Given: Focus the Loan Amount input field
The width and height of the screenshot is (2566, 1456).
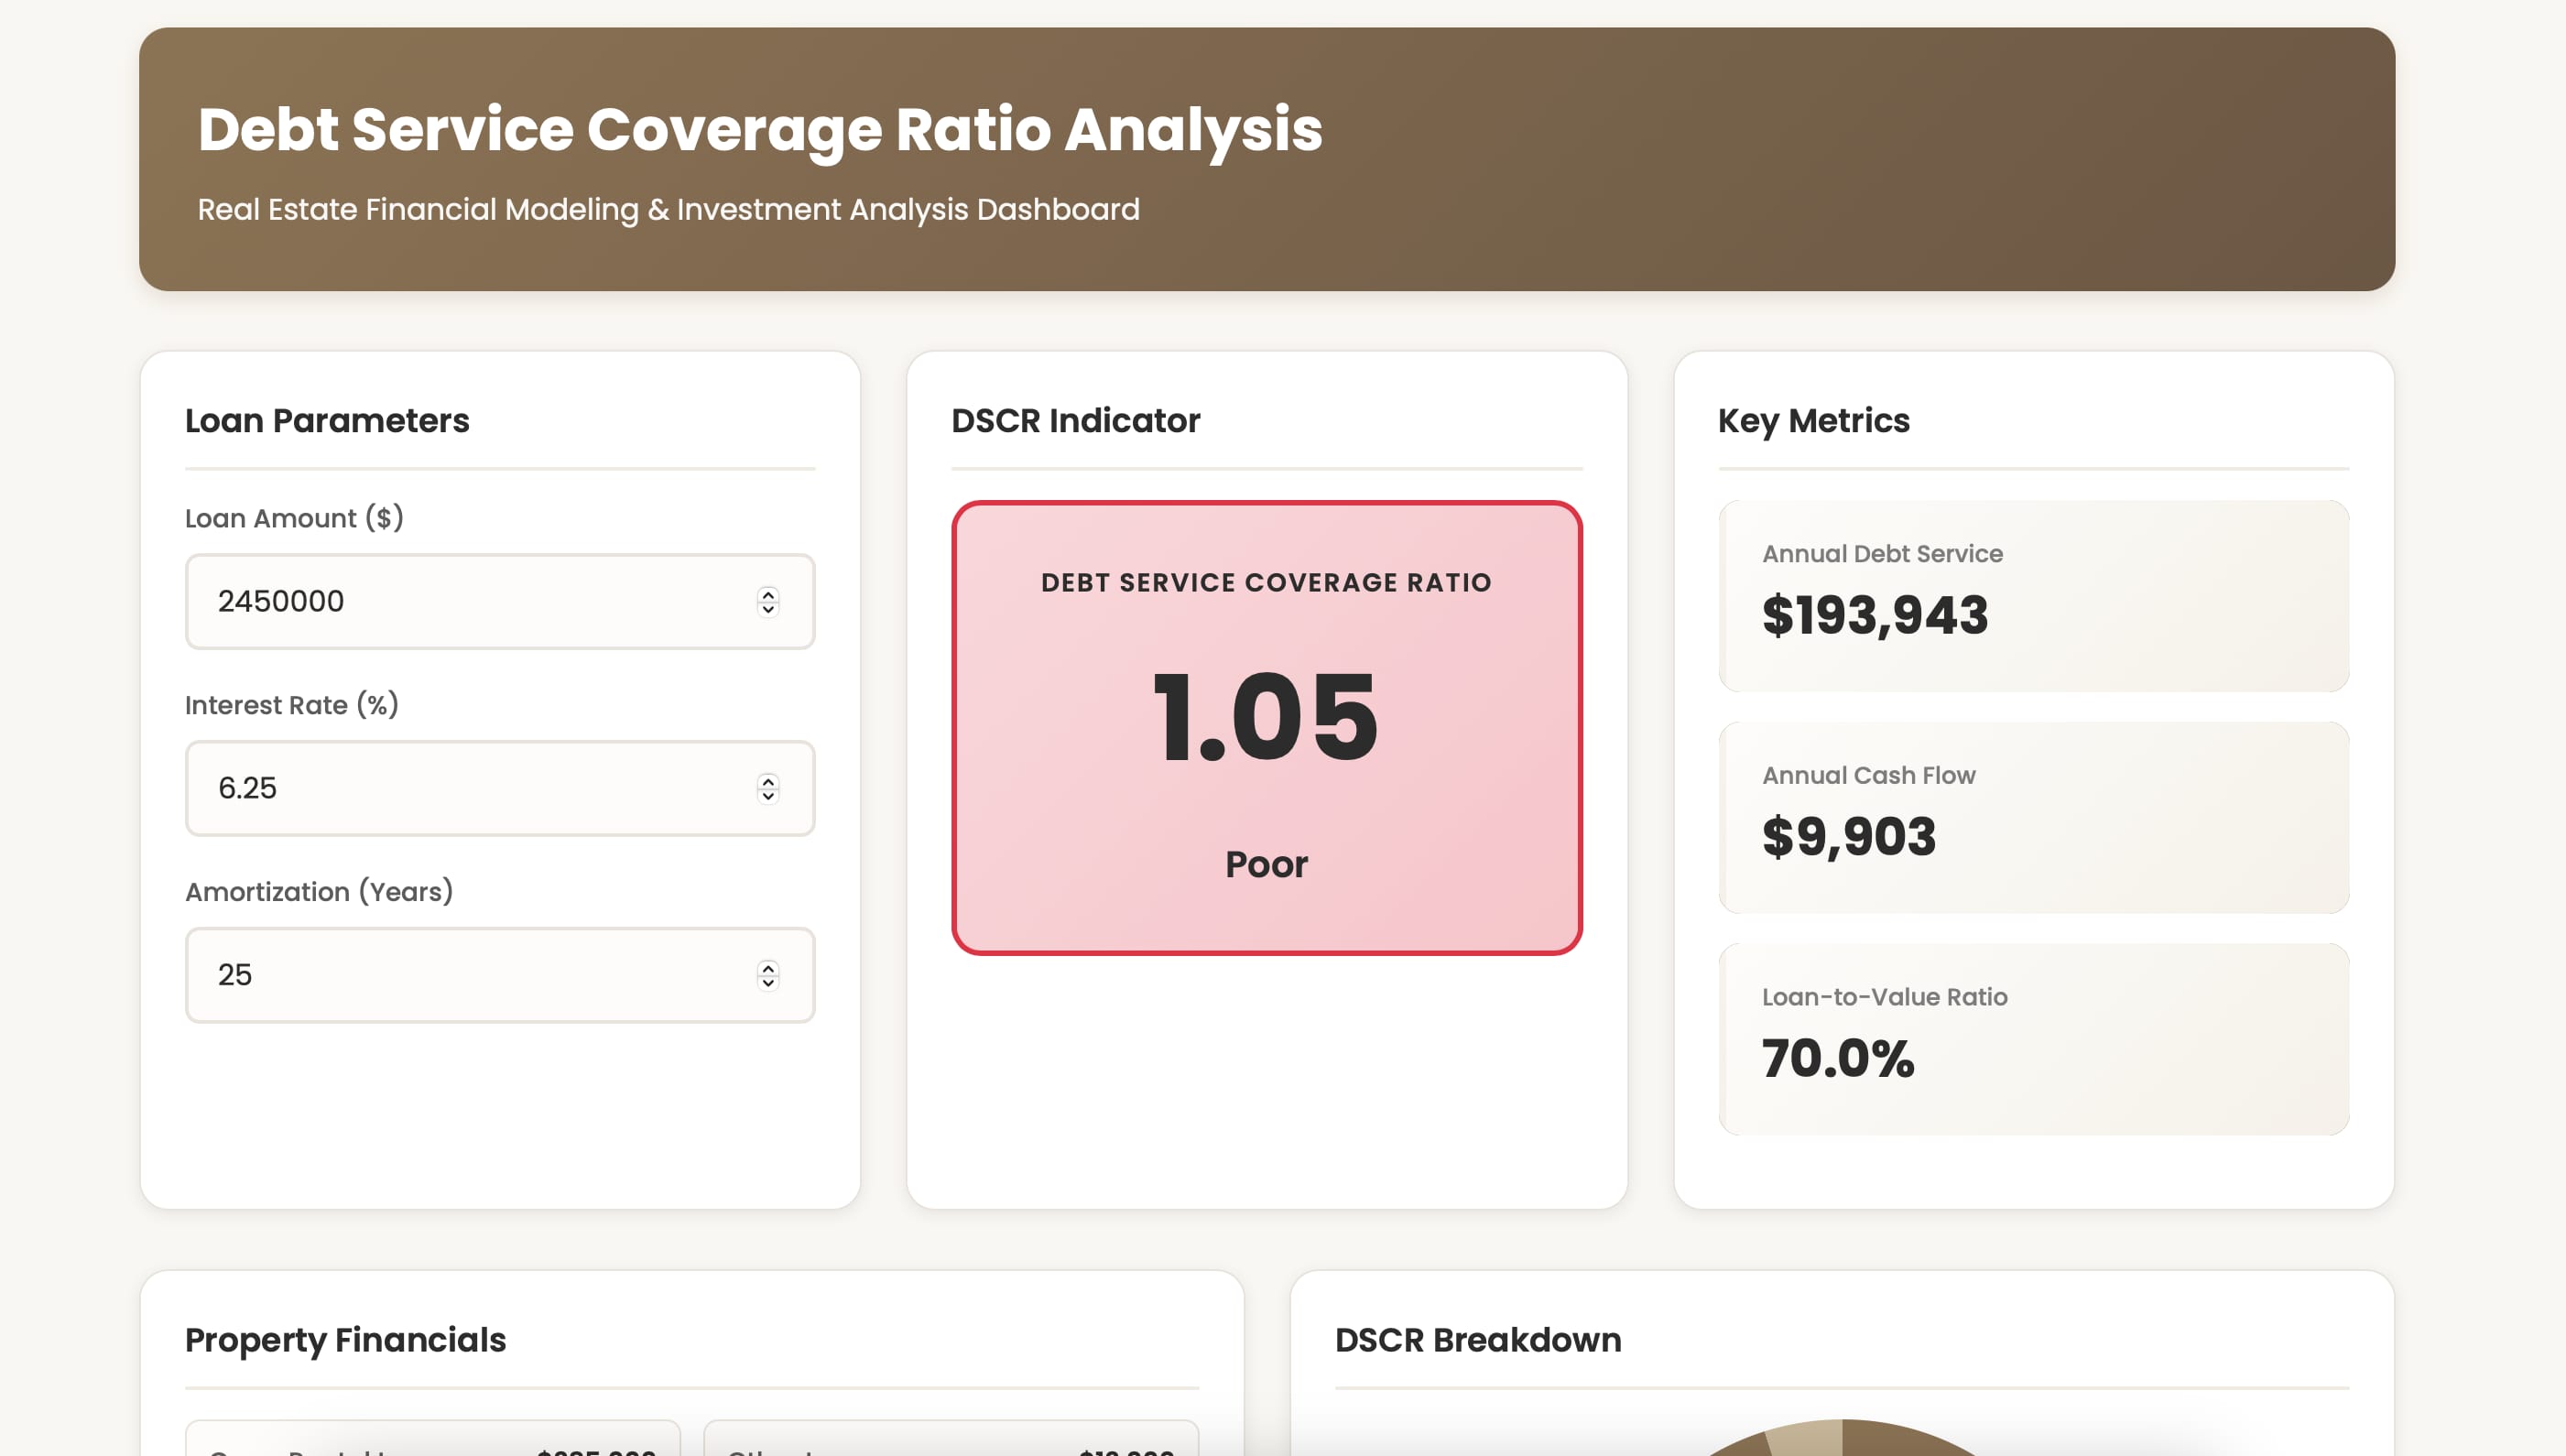Looking at the screenshot, I should (x=500, y=601).
